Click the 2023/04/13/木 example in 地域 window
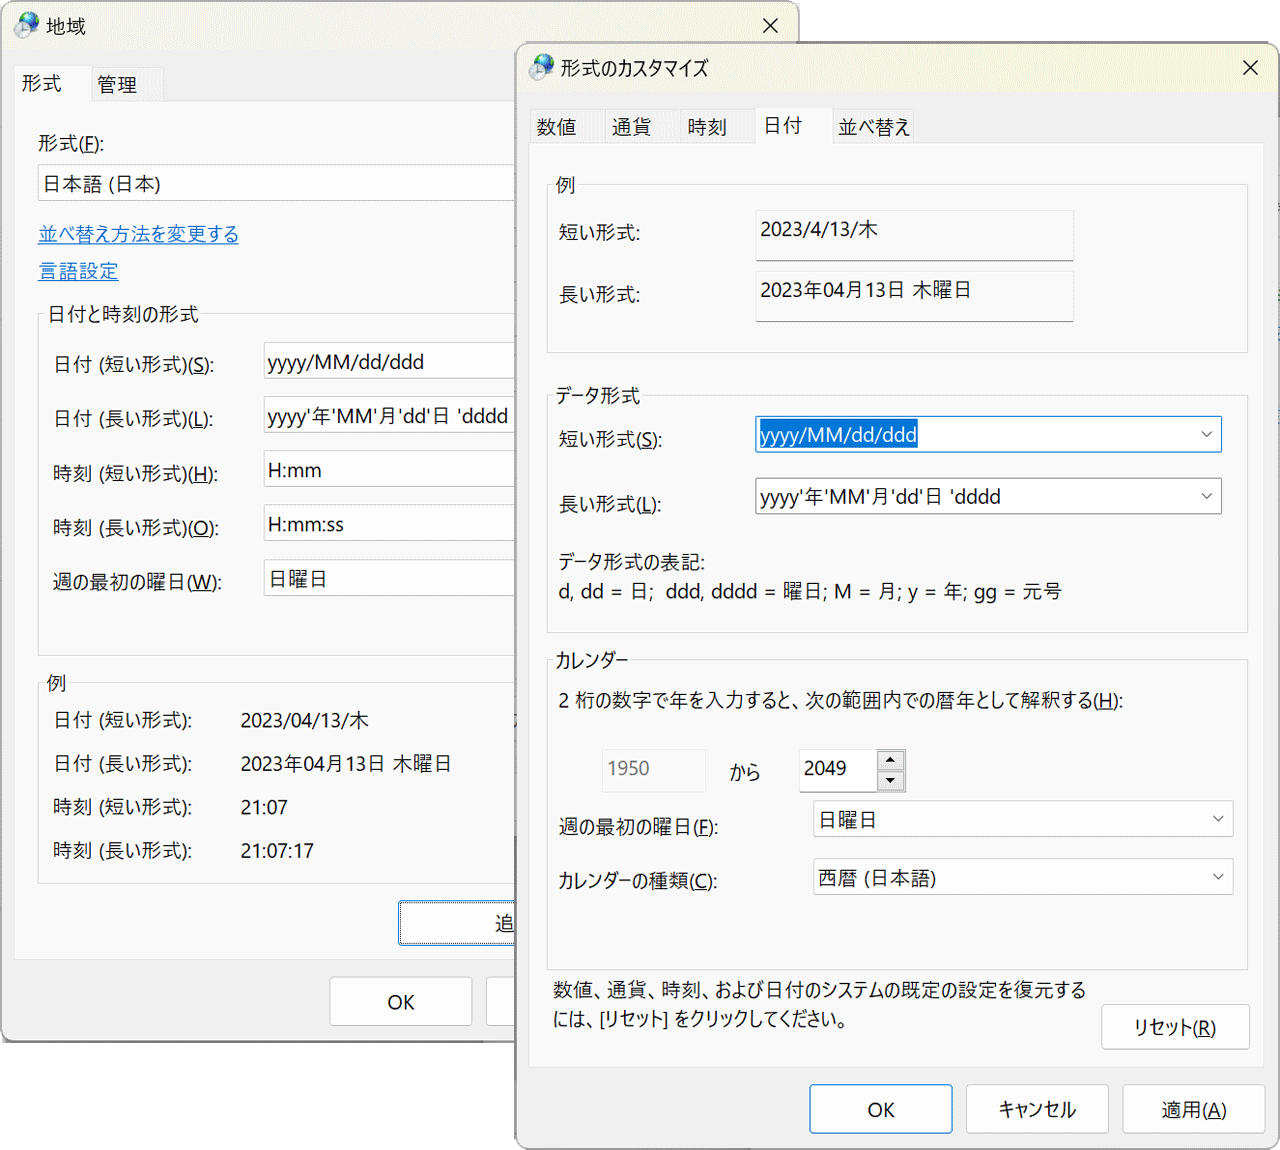1280x1150 pixels. 304,720
